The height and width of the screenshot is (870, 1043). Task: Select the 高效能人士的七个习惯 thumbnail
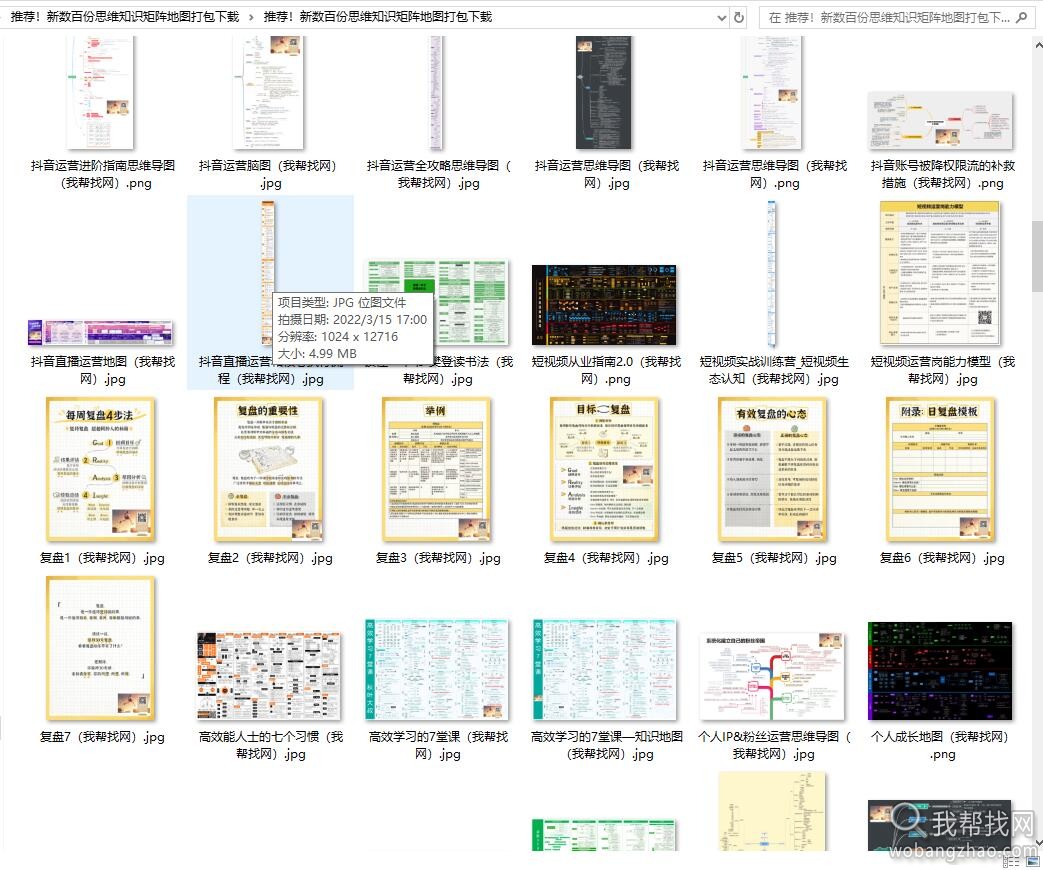coord(268,676)
